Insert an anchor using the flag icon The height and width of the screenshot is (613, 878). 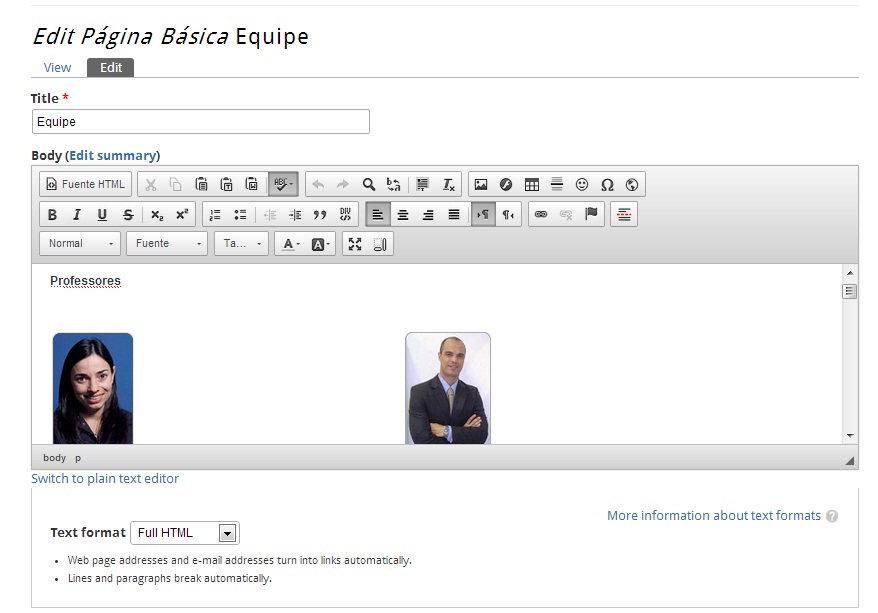click(591, 214)
